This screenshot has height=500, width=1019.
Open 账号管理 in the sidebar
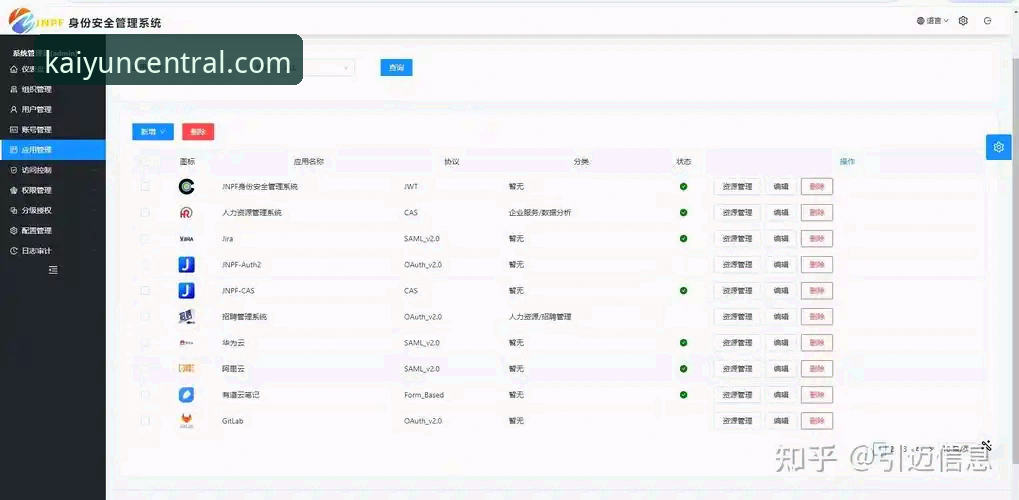click(53, 129)
